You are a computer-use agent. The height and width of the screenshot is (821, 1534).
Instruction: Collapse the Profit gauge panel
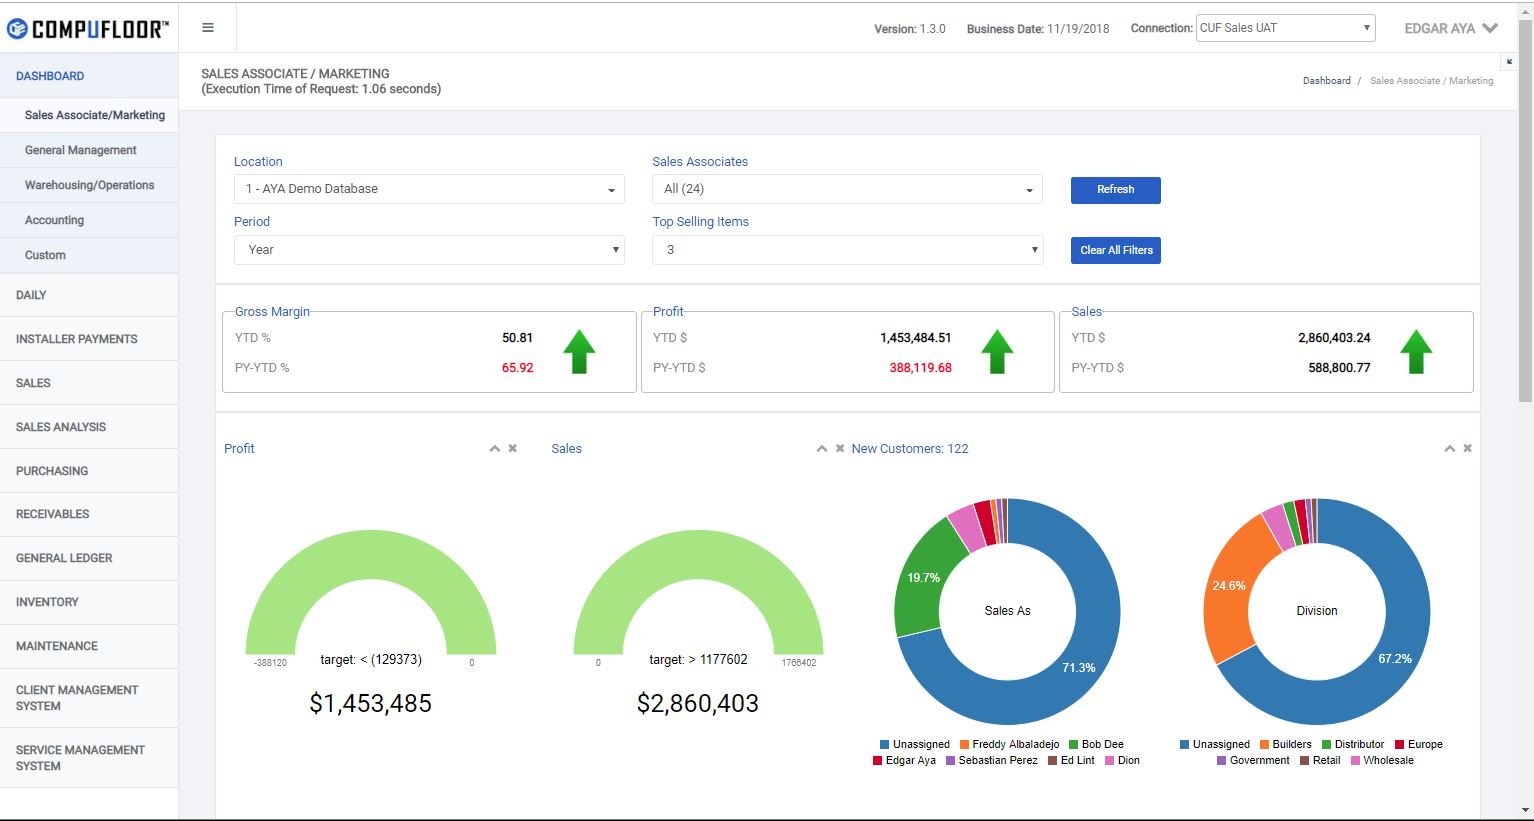(x=494, y=449)
